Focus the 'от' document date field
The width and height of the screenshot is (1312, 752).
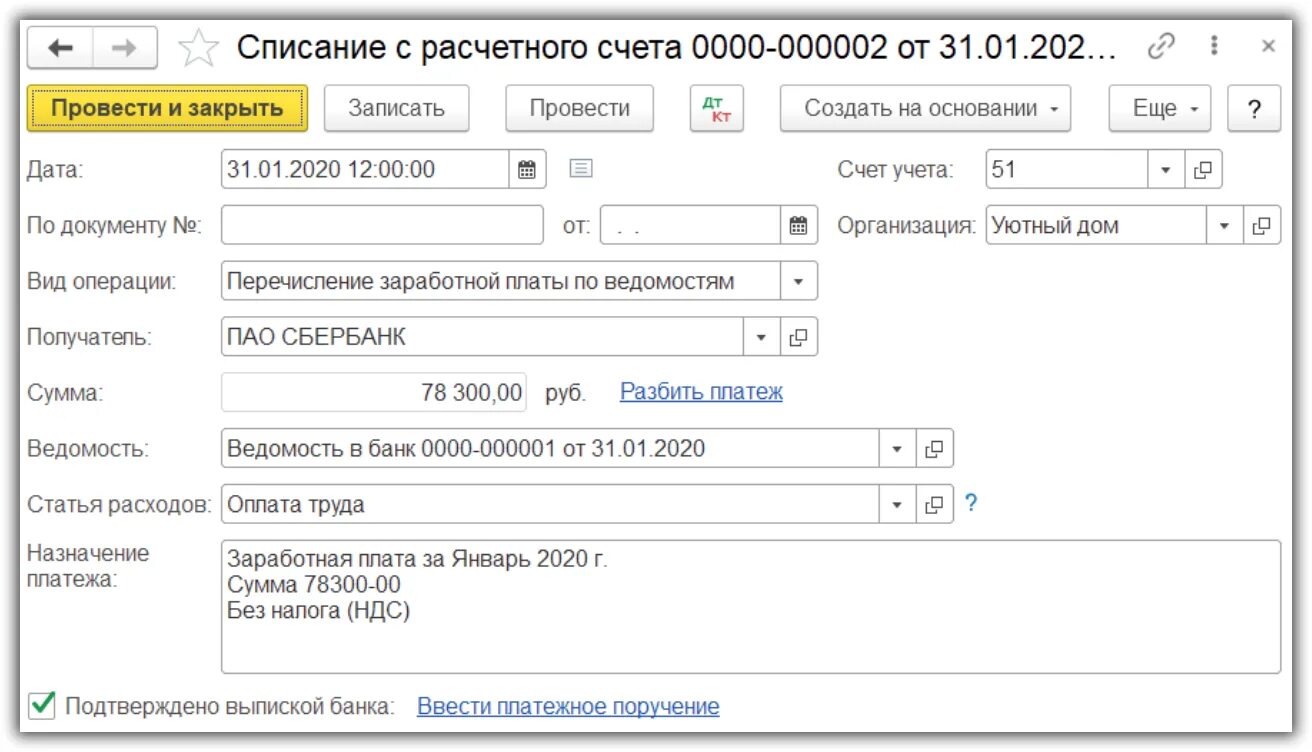click(690, 226)
